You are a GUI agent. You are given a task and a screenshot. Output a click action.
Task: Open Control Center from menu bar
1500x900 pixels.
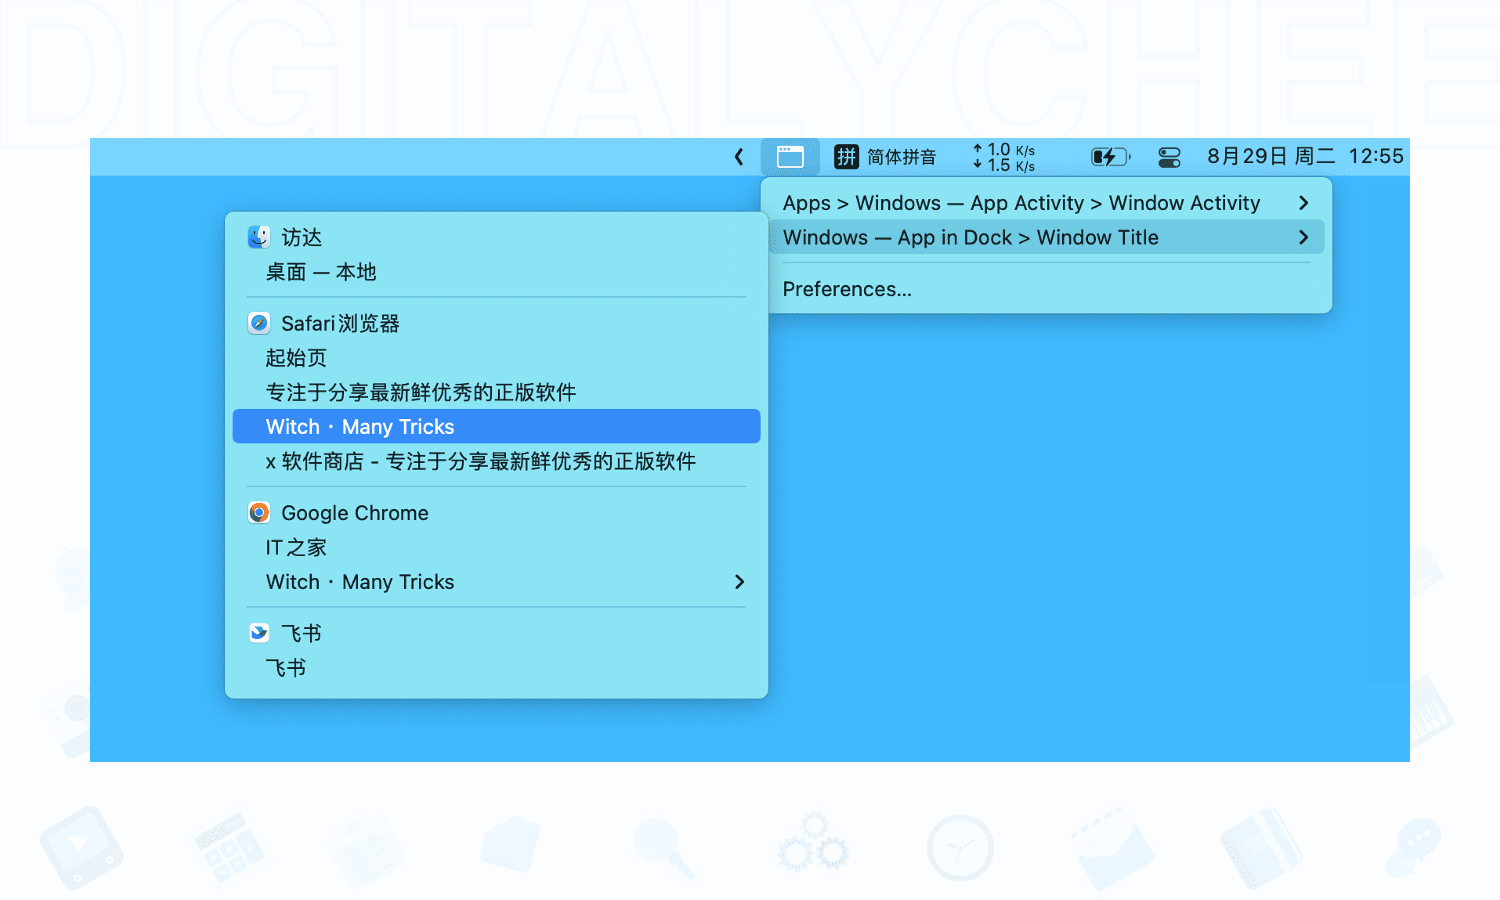coord(1169,157)
